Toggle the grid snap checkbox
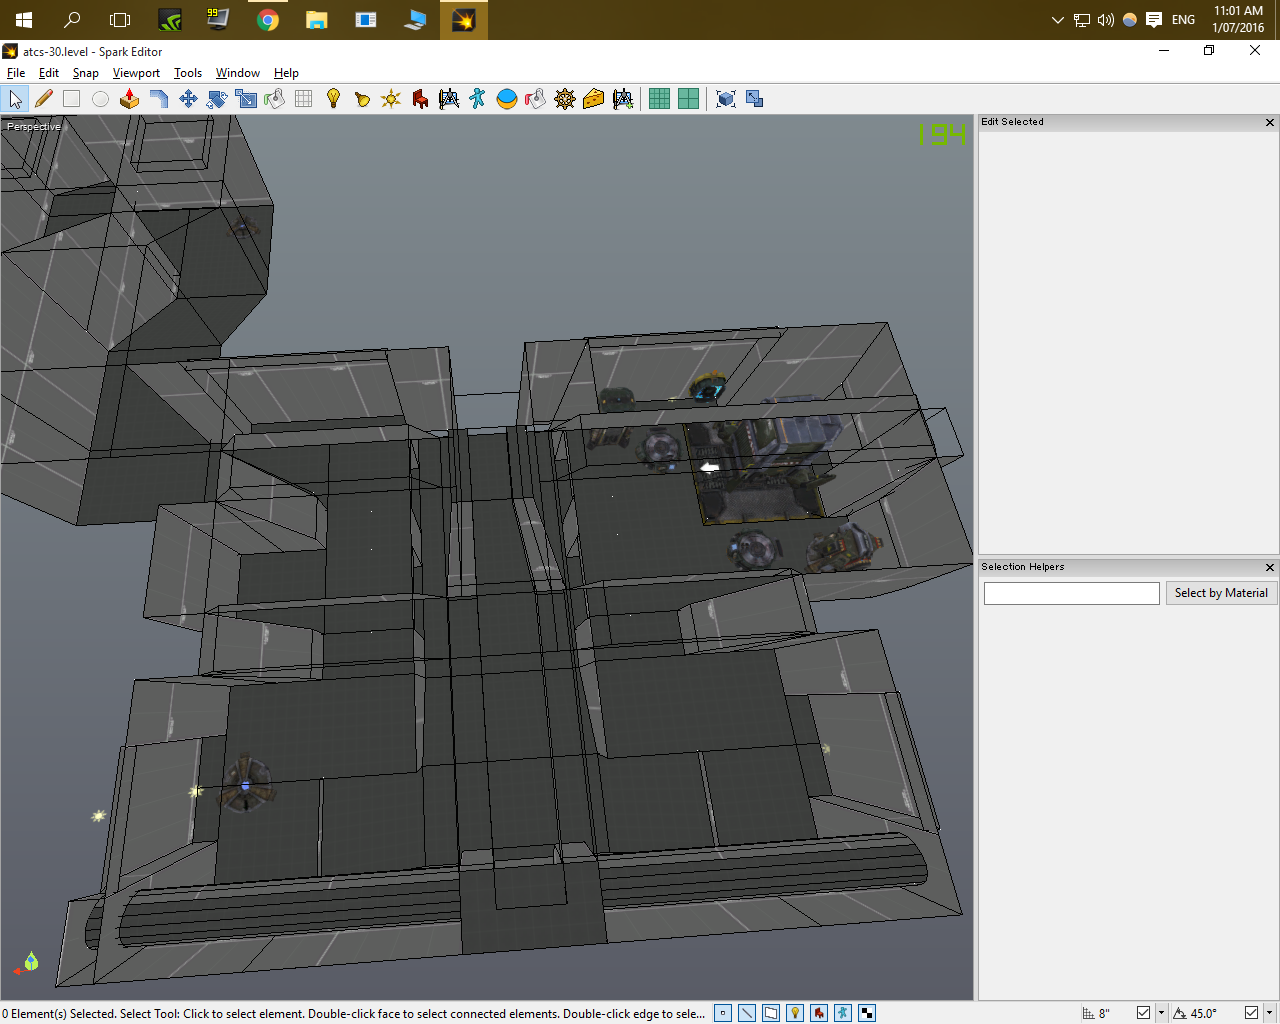 (x=1143, y=1013)
